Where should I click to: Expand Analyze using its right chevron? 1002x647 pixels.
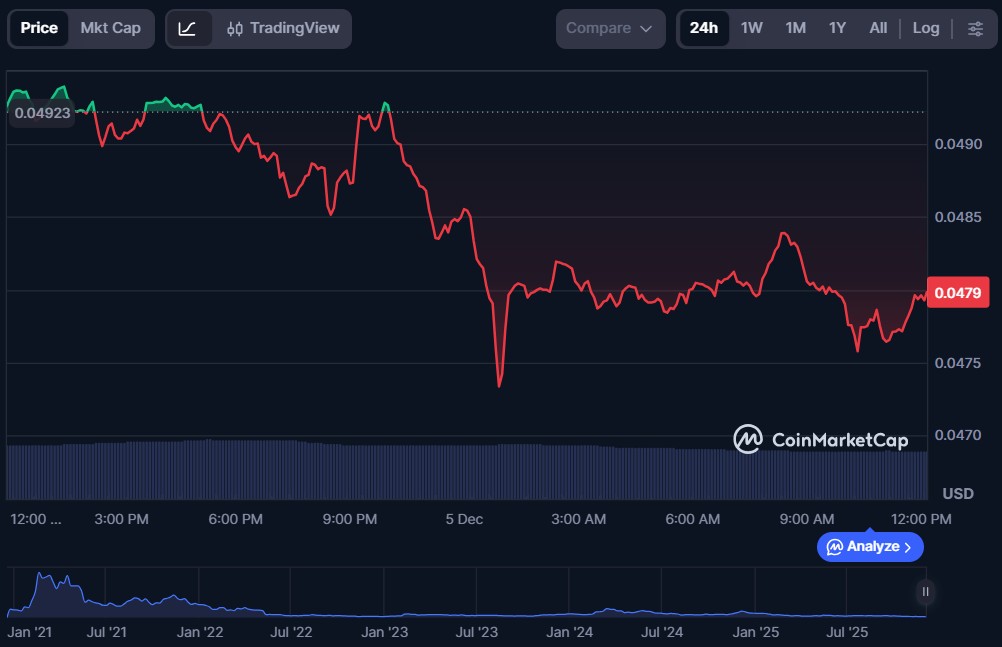pos(908,547)
